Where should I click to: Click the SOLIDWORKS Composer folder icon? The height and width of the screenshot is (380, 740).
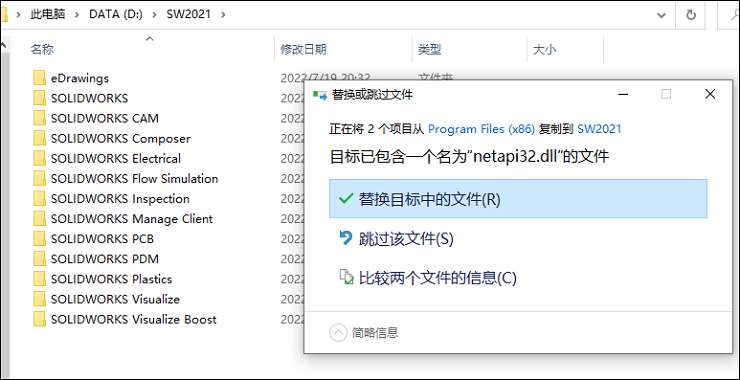(x=39, y=138)
